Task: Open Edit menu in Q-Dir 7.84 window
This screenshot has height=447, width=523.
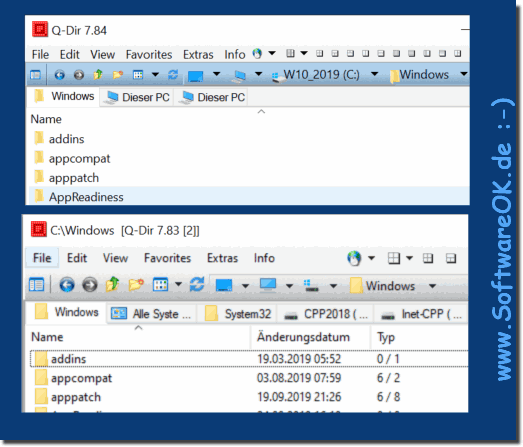Action: 69,54
